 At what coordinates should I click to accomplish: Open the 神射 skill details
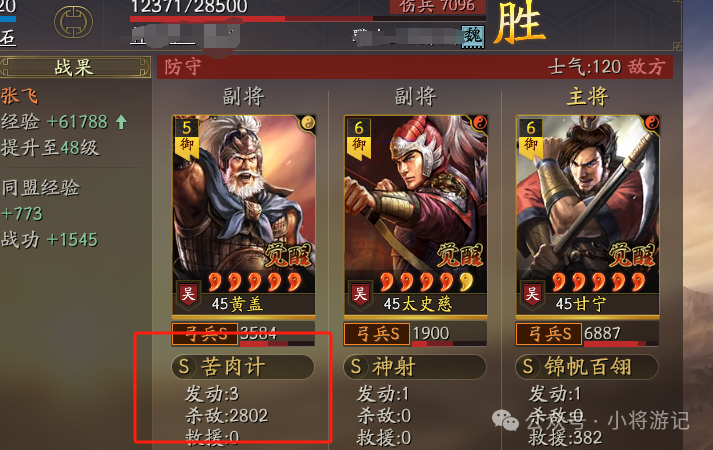tap(415, 367)
